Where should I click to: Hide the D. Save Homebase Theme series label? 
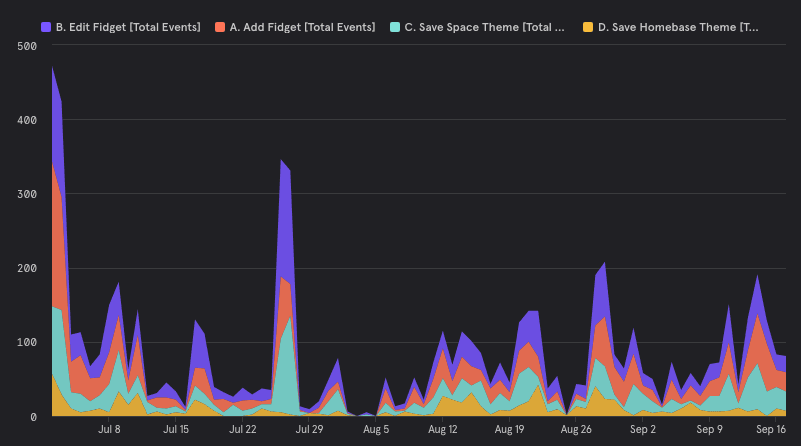coord(677,27)
